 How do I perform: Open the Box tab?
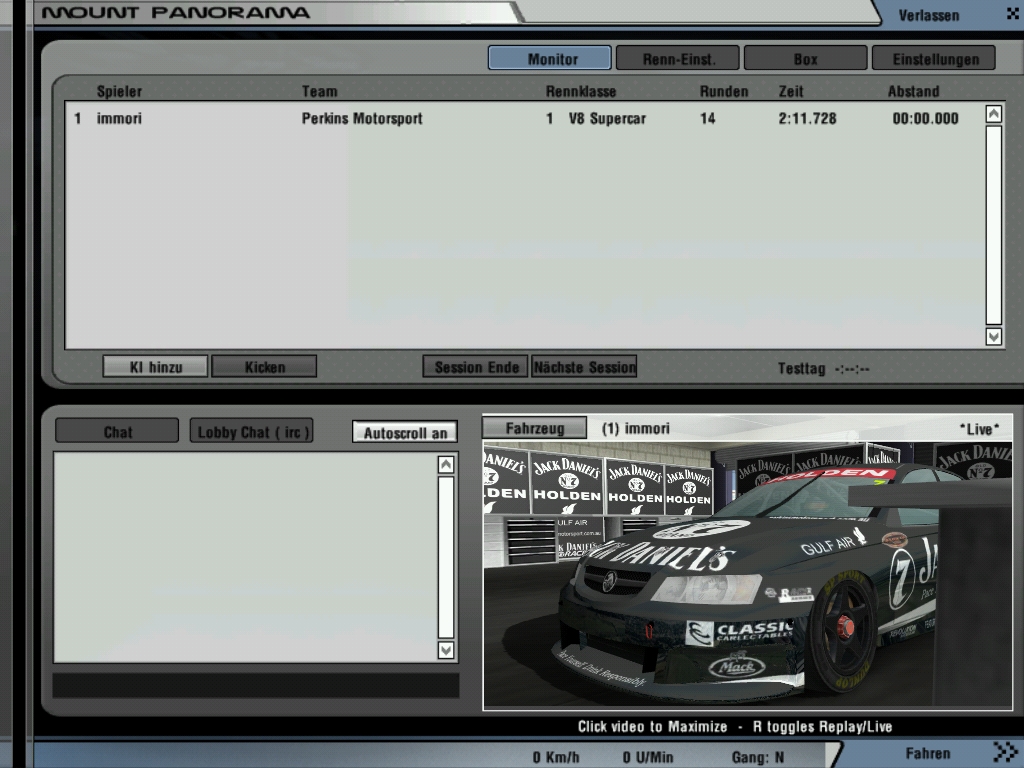tap(805, 58)
